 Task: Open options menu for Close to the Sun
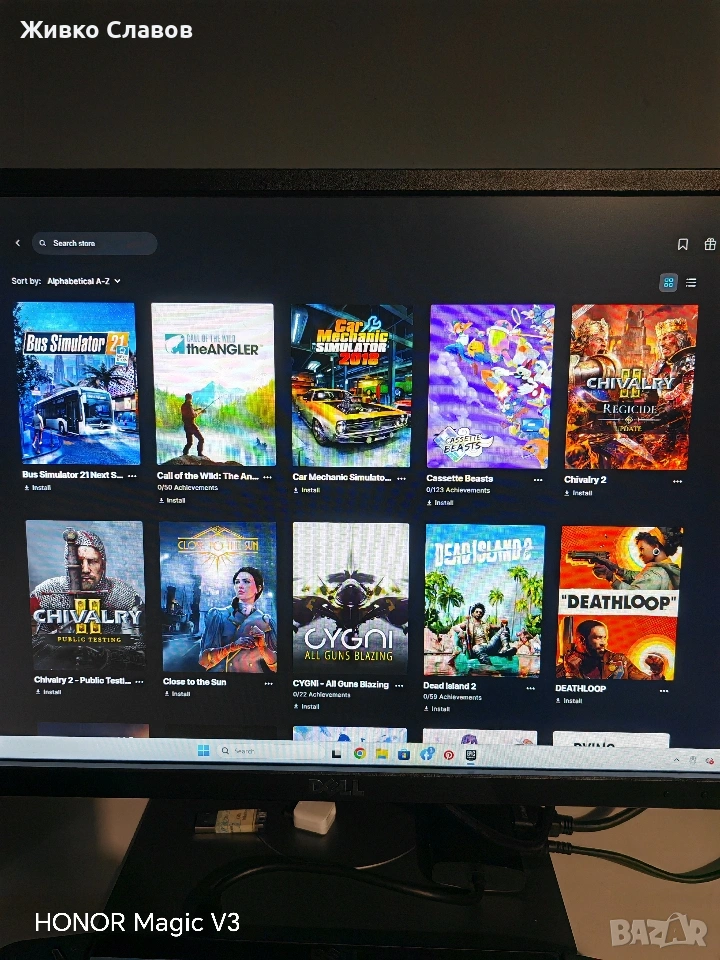tap(268, 683)
